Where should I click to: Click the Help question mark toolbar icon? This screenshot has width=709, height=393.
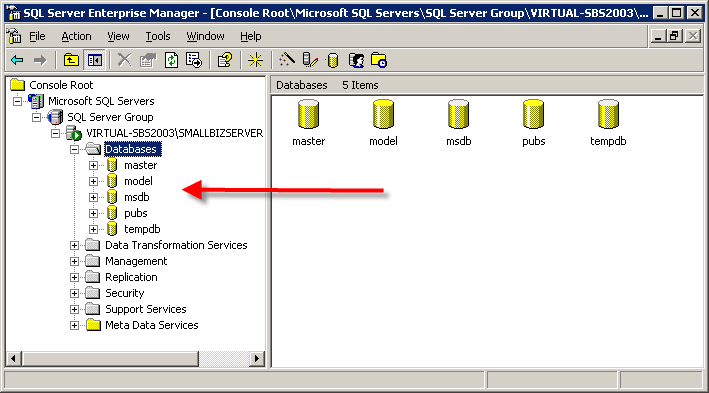click(225, 60)
